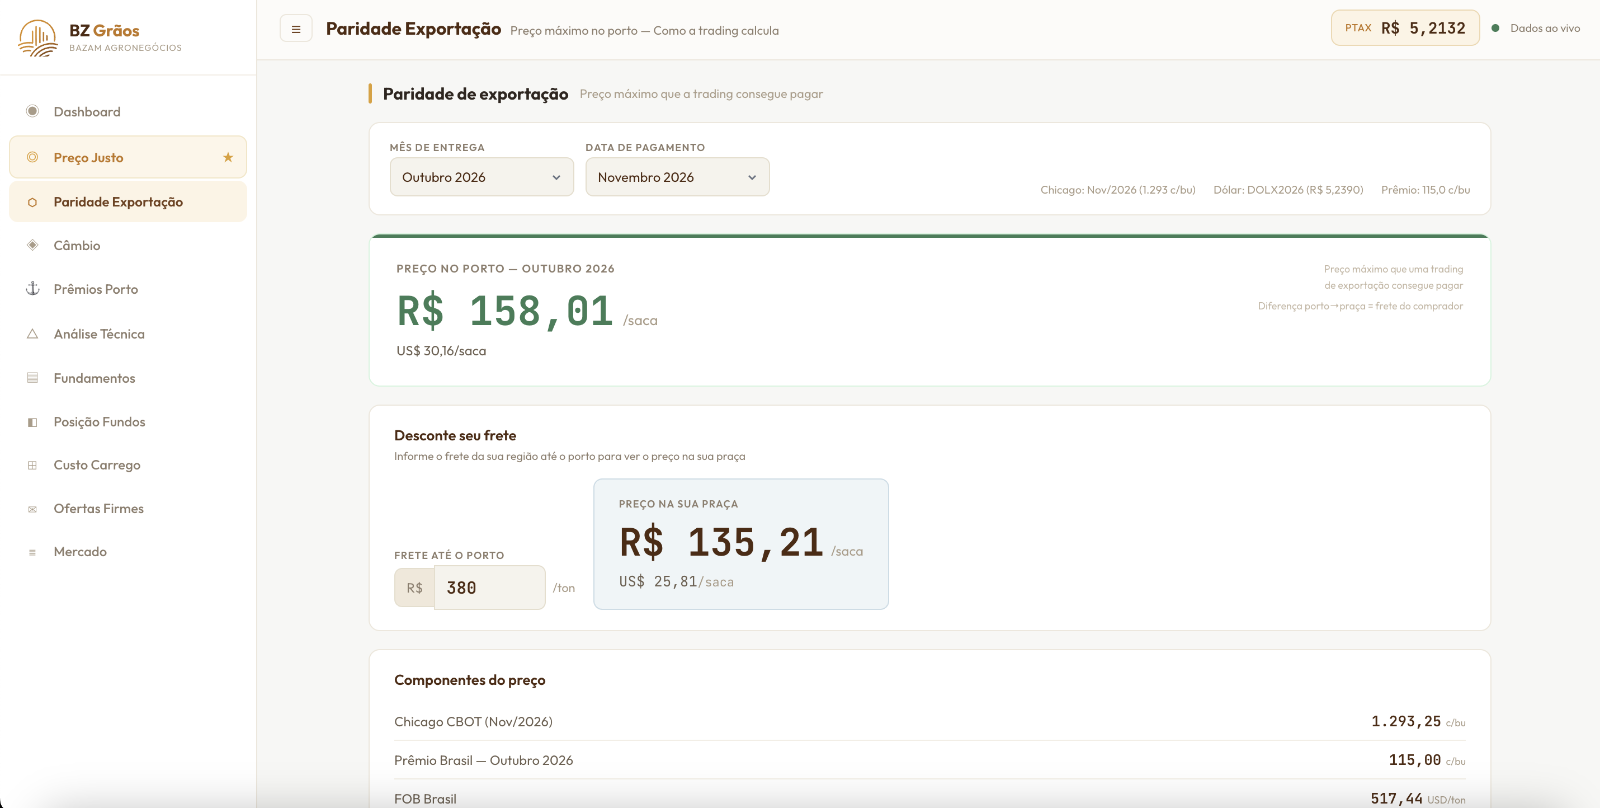Open the Fundamentos page
This screenshot has height=808, width=1600.
(128, 378)
